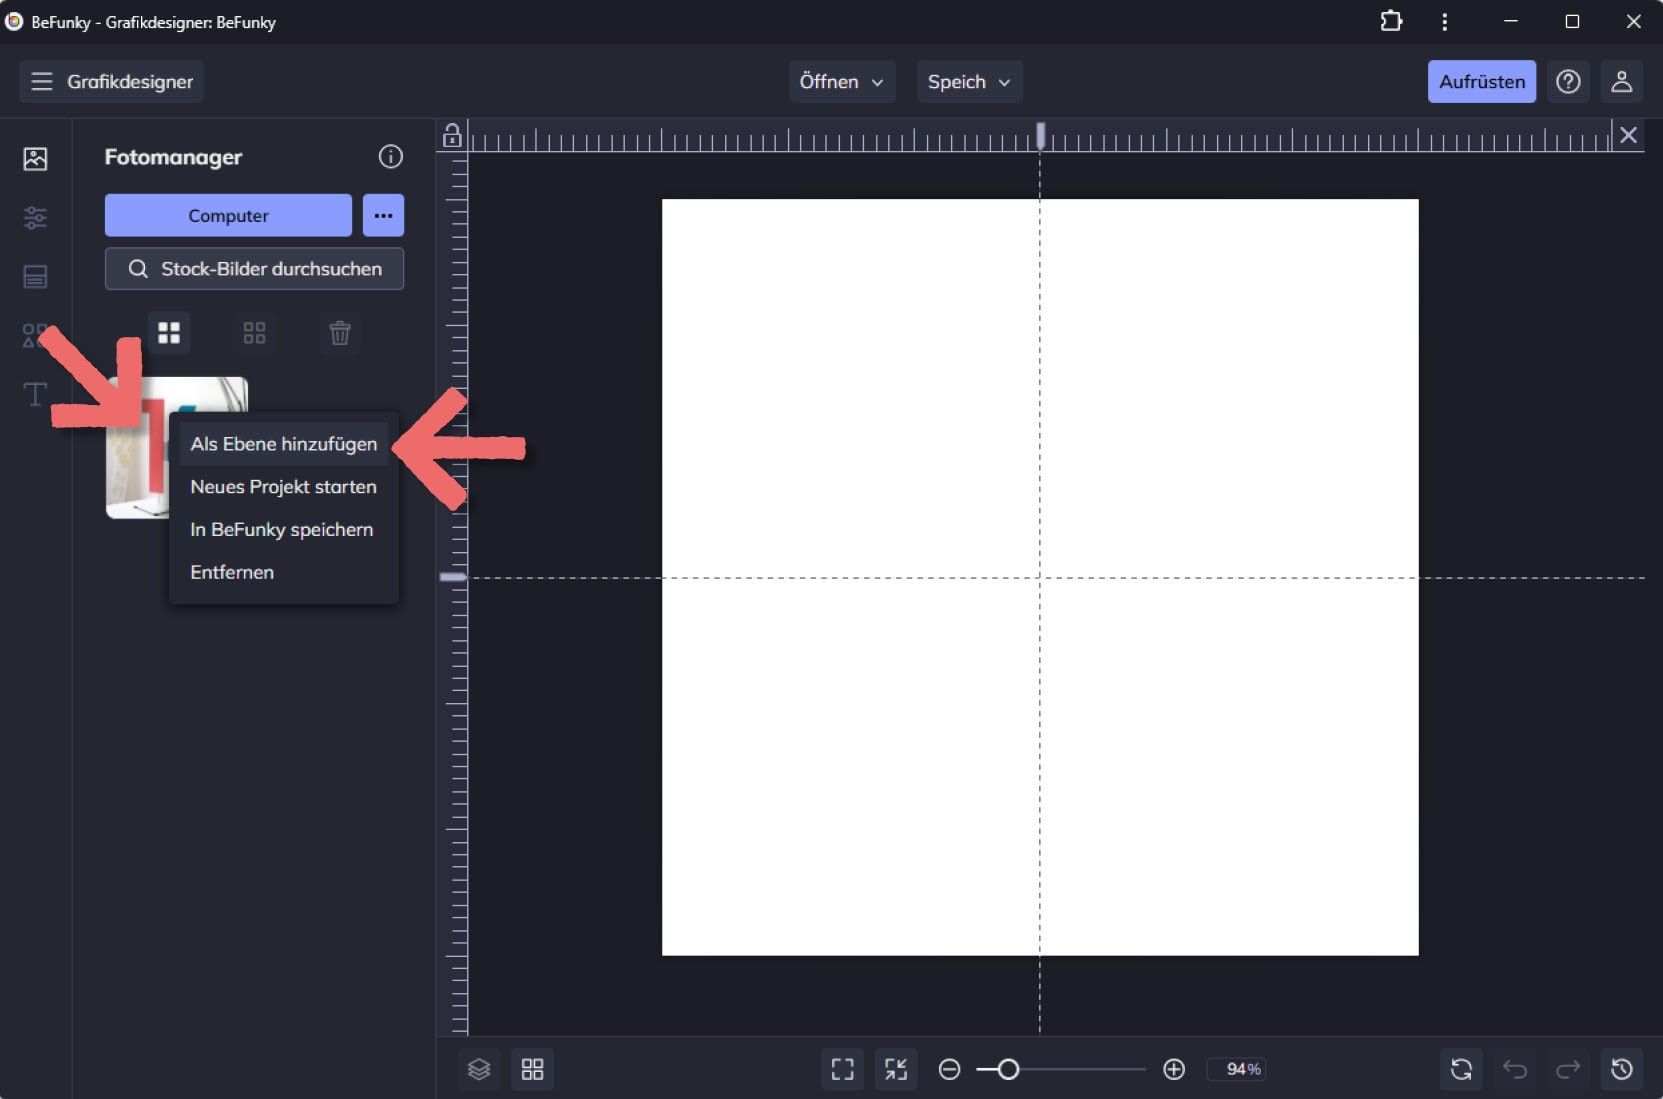Click the trash icon in Fotomanager
This screenshot has width=1663, height=1099.
tap(340, 332)
